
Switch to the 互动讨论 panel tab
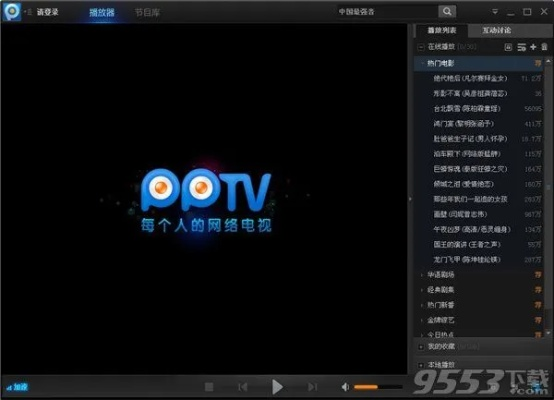point(497,30)
